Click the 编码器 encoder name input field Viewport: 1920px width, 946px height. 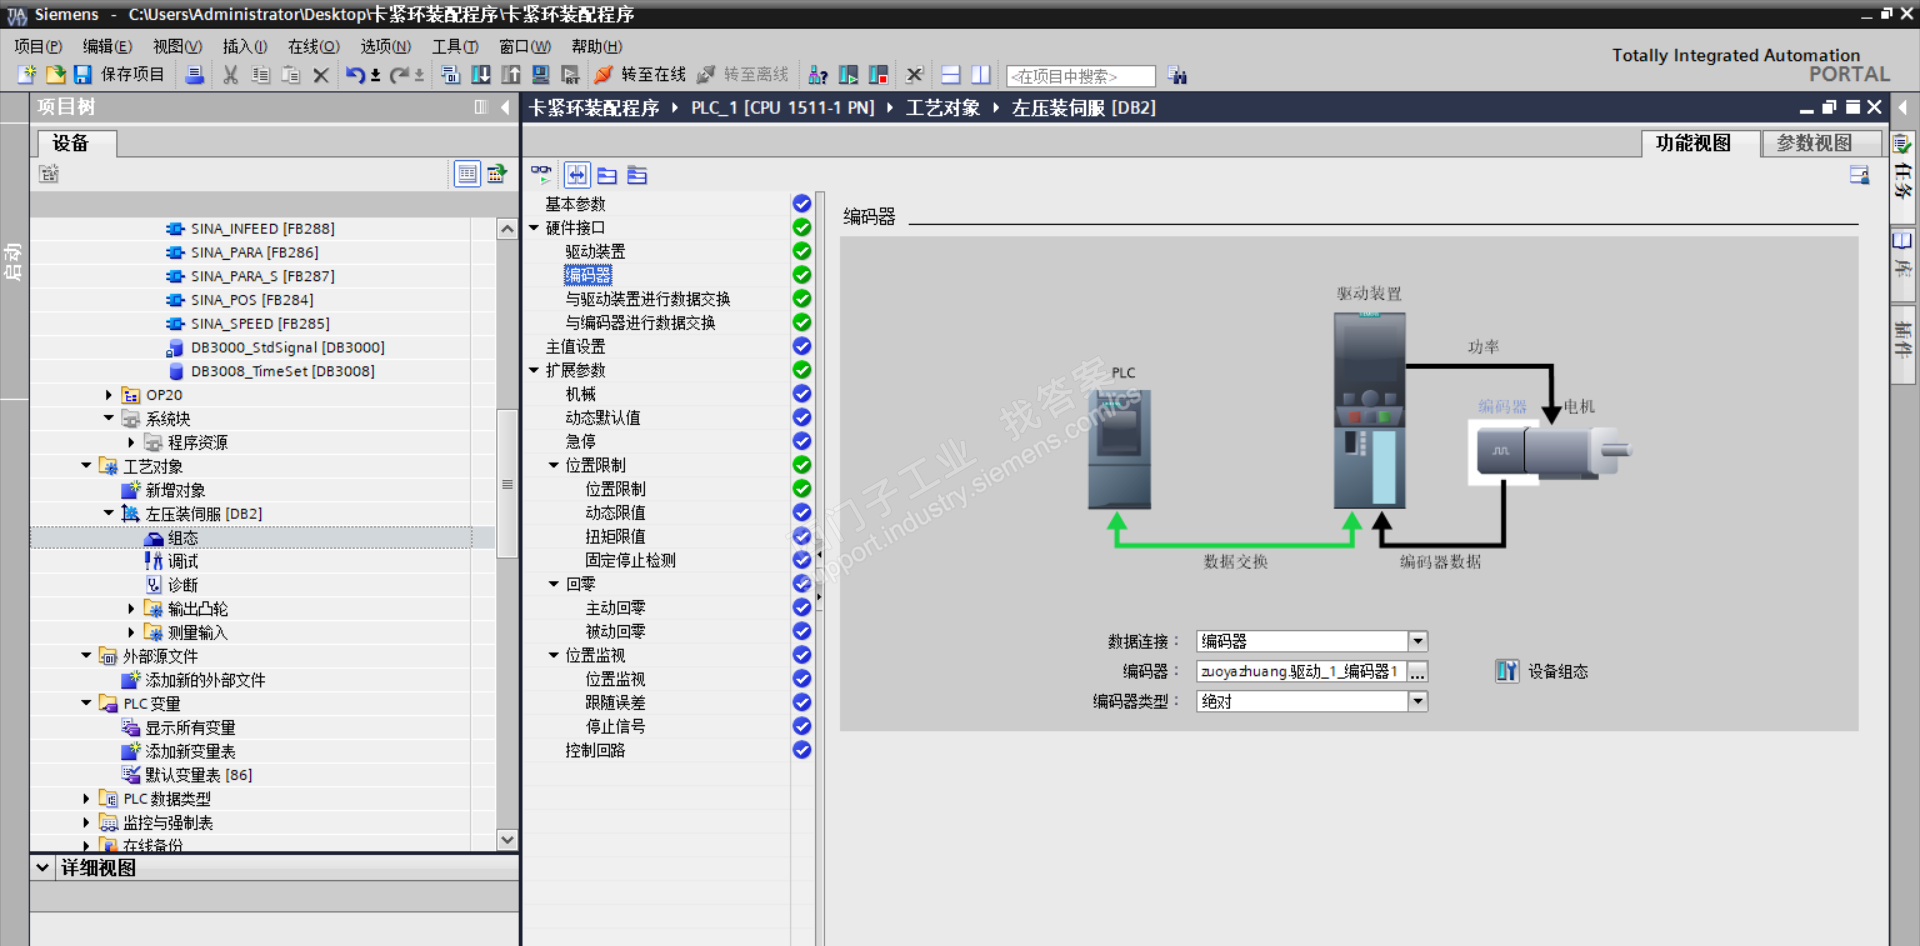(1301, 671)
